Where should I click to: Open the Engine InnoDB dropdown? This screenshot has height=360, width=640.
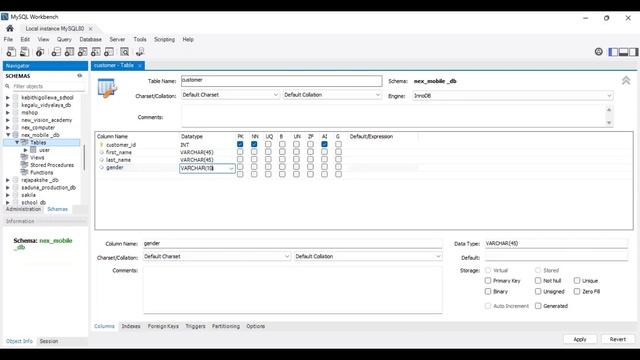(512, 96)
